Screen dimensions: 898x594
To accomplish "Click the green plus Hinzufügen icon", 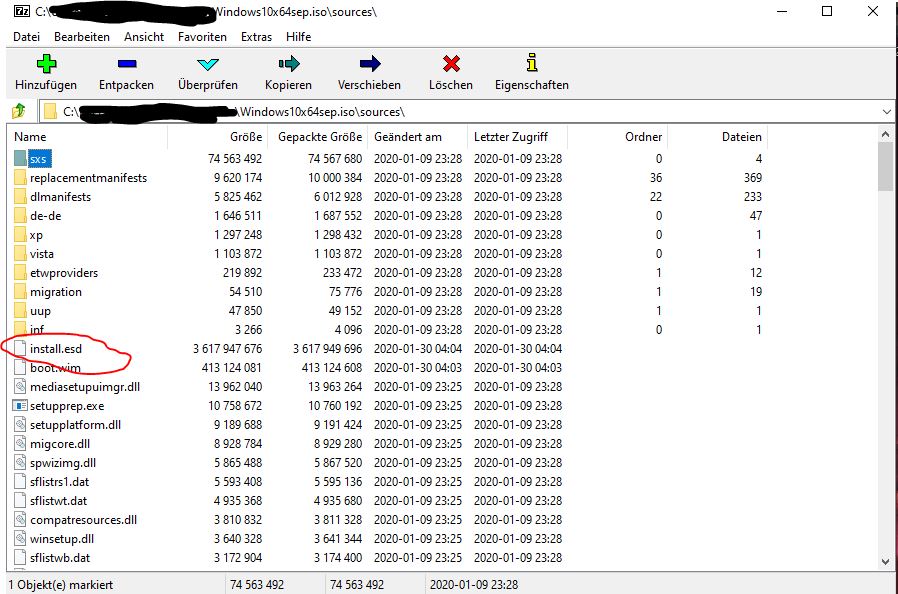I will pyautogui.click(x=46, y=63).
